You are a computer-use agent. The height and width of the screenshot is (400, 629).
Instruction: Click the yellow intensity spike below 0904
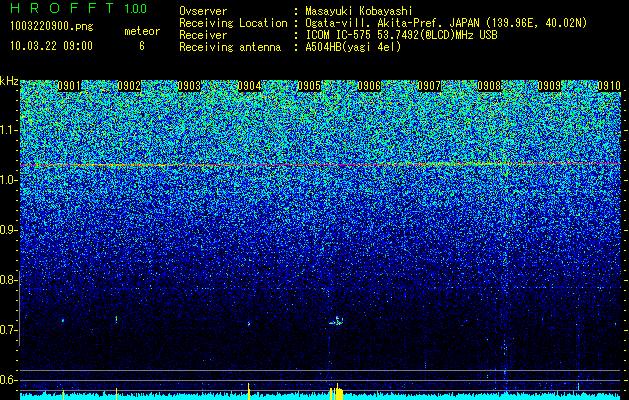[249, 391]
